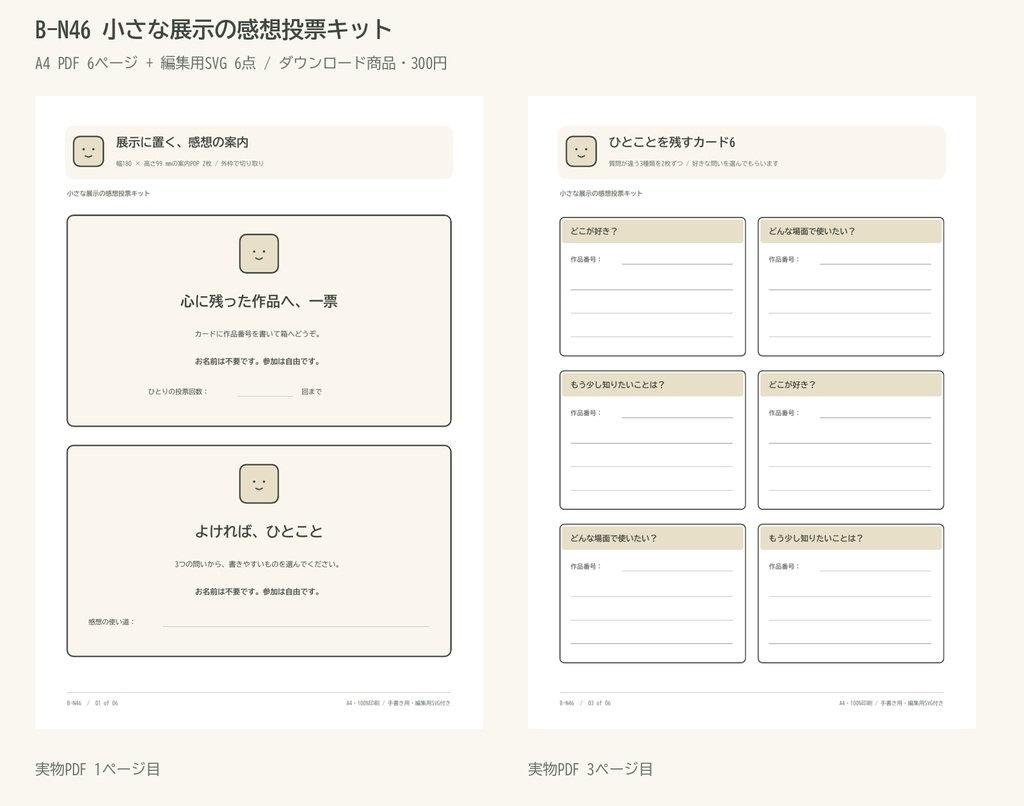Click 小さな展示の感想投票キット label on page 01
1024x806 pixels.
coord(108,193)
